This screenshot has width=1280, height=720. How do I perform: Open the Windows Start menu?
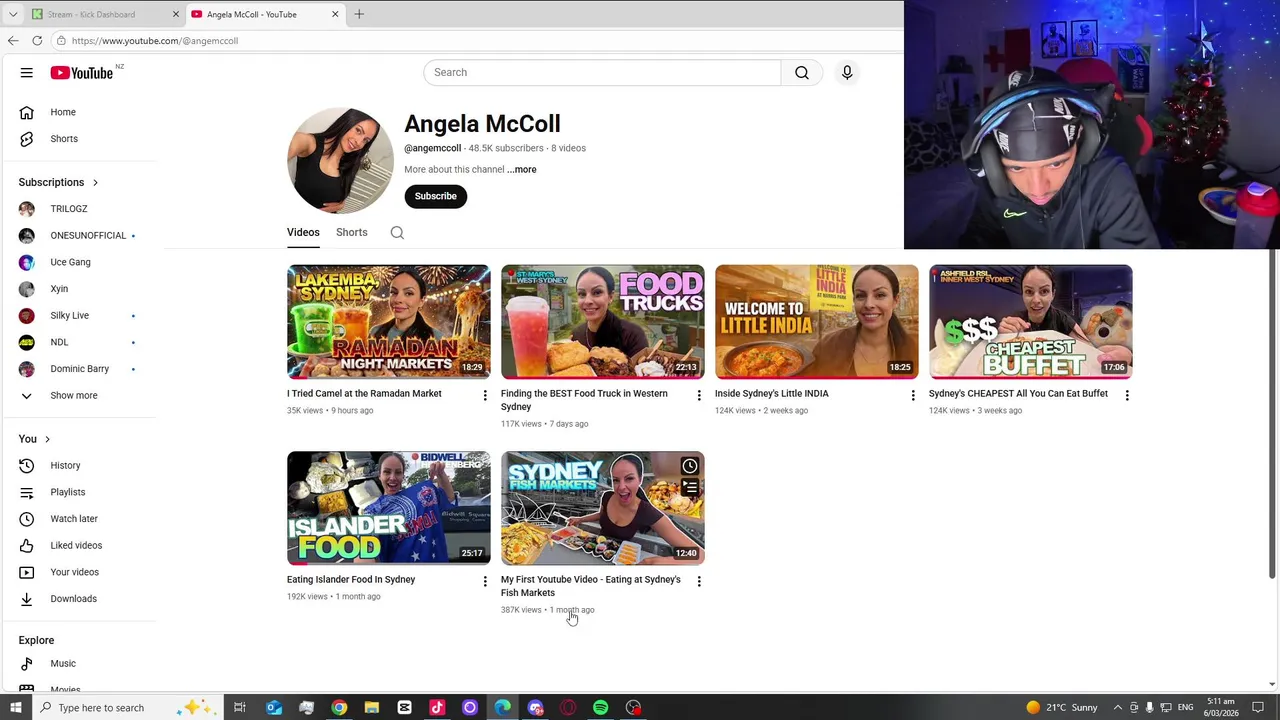click(x=15, y=707)
